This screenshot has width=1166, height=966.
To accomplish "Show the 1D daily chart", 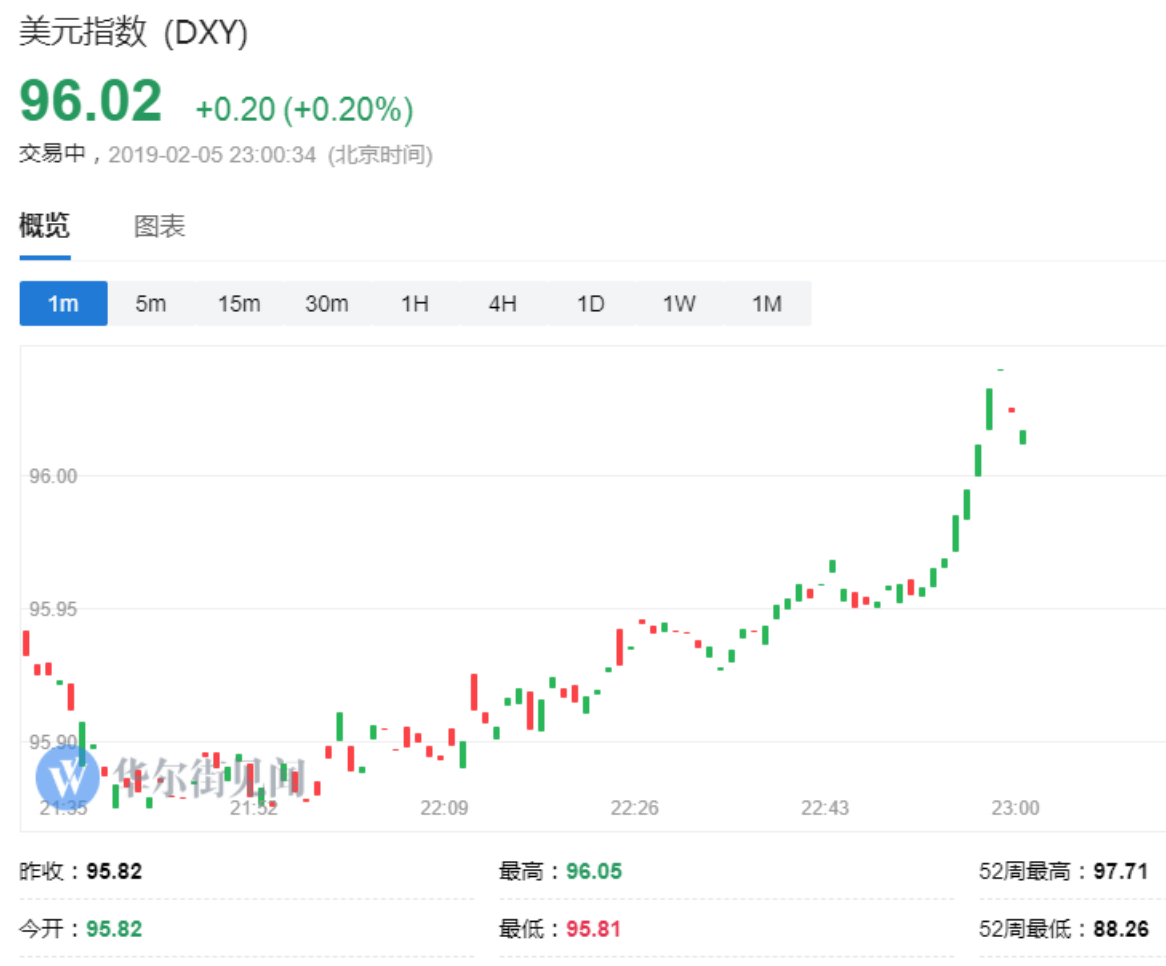I will tap(591, 303).
